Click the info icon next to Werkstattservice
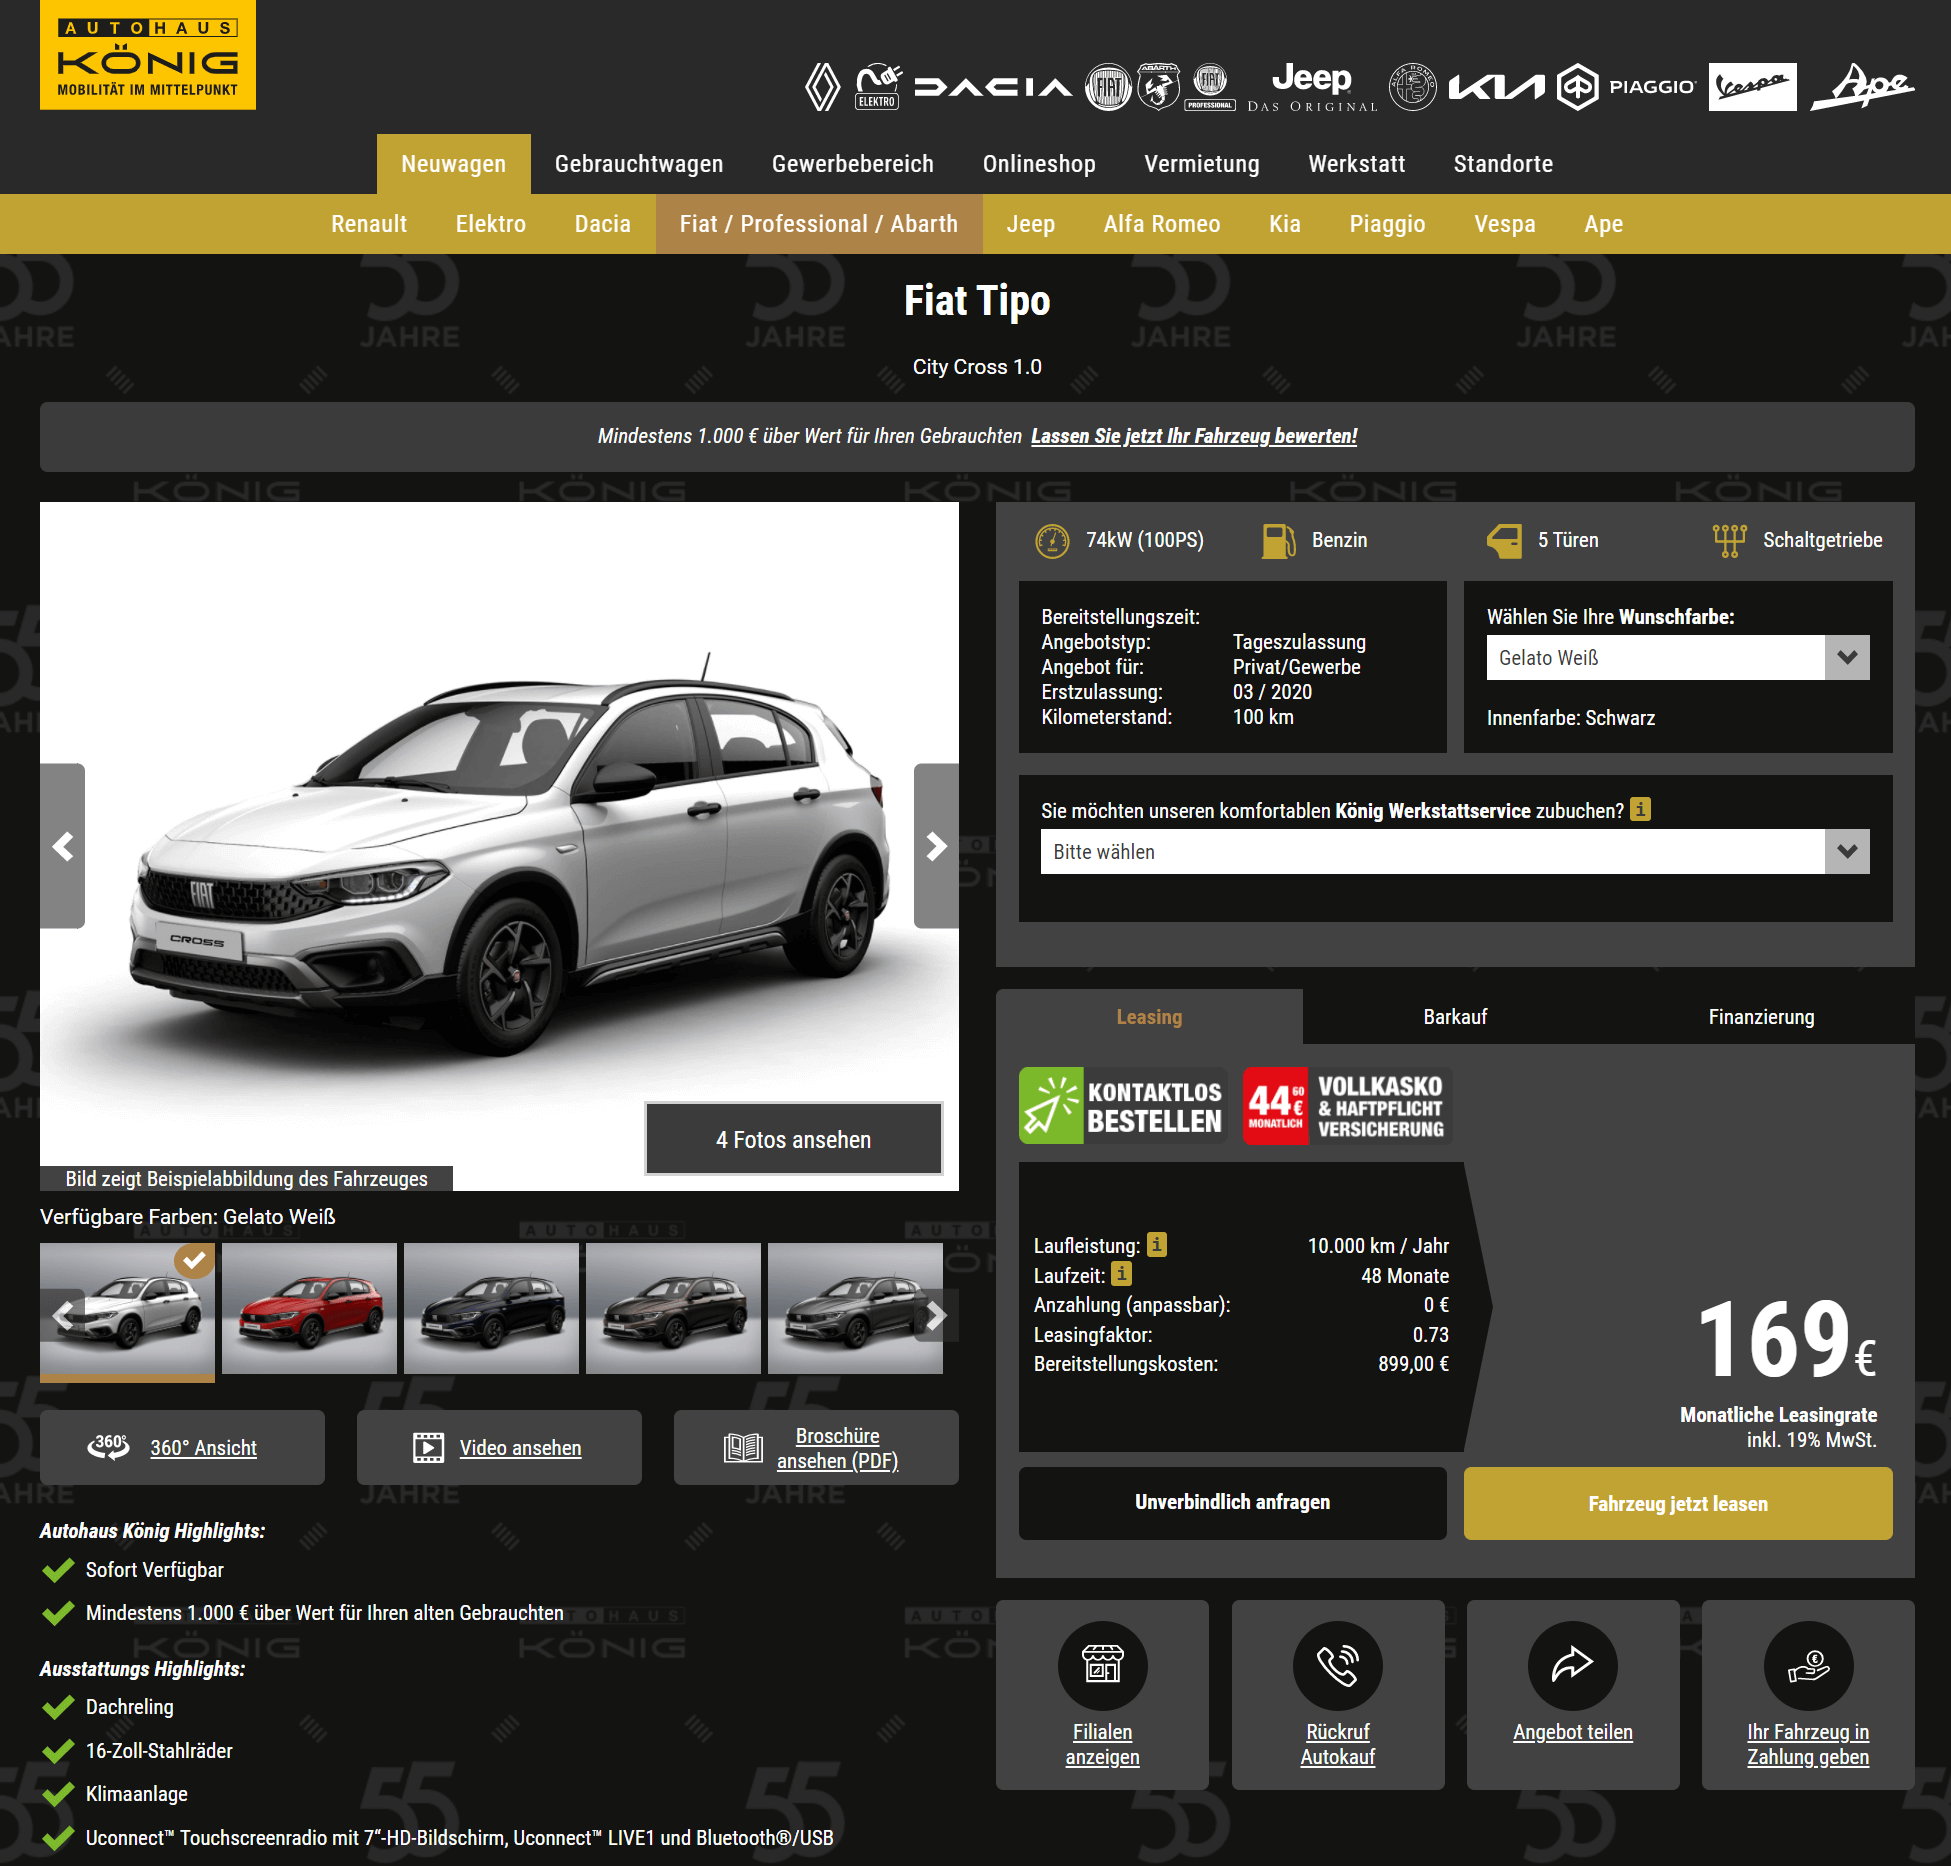Viewport: 1951px width, 1866px height. pyautogui.click(x=1640, y=809)
